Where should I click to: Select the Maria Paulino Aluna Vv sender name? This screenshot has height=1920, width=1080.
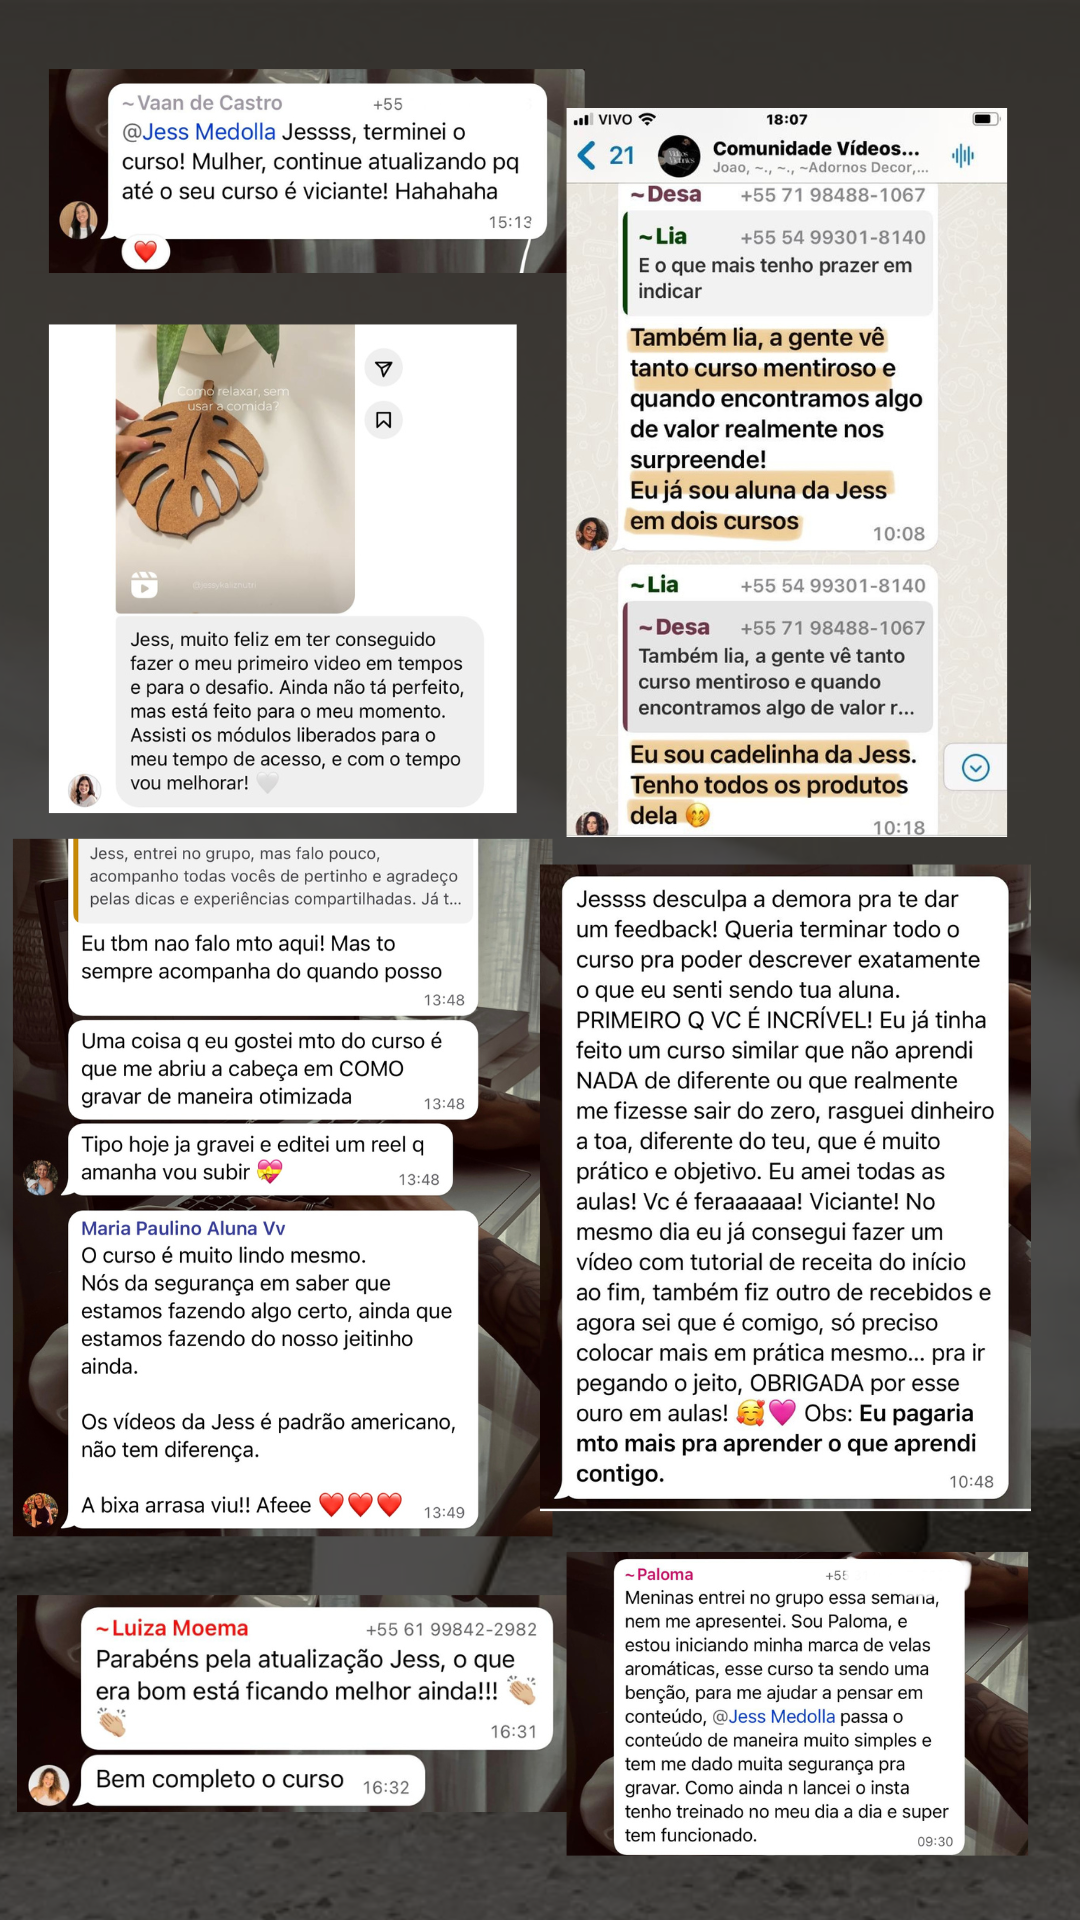tap(183, 1228)
